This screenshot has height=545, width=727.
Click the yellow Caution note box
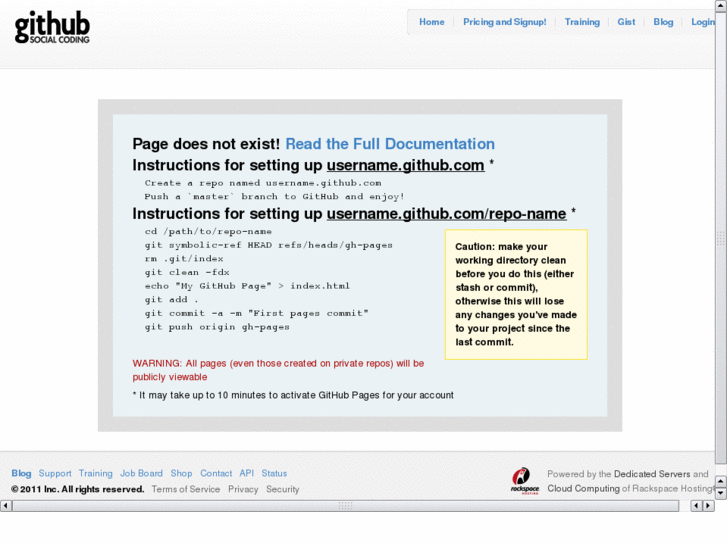tap(516, 295)
